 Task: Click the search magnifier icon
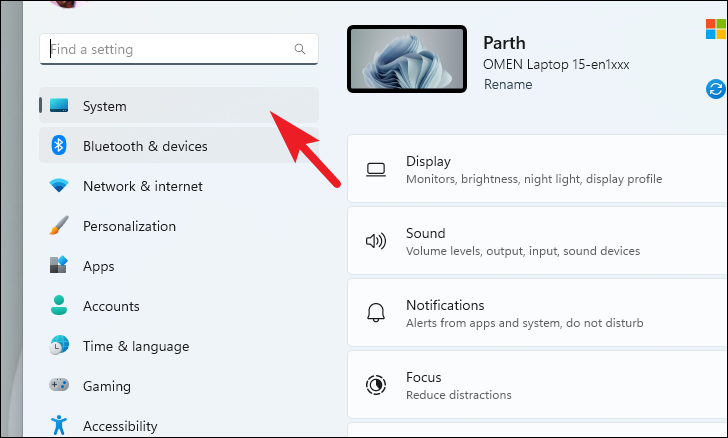coord(300,49)
